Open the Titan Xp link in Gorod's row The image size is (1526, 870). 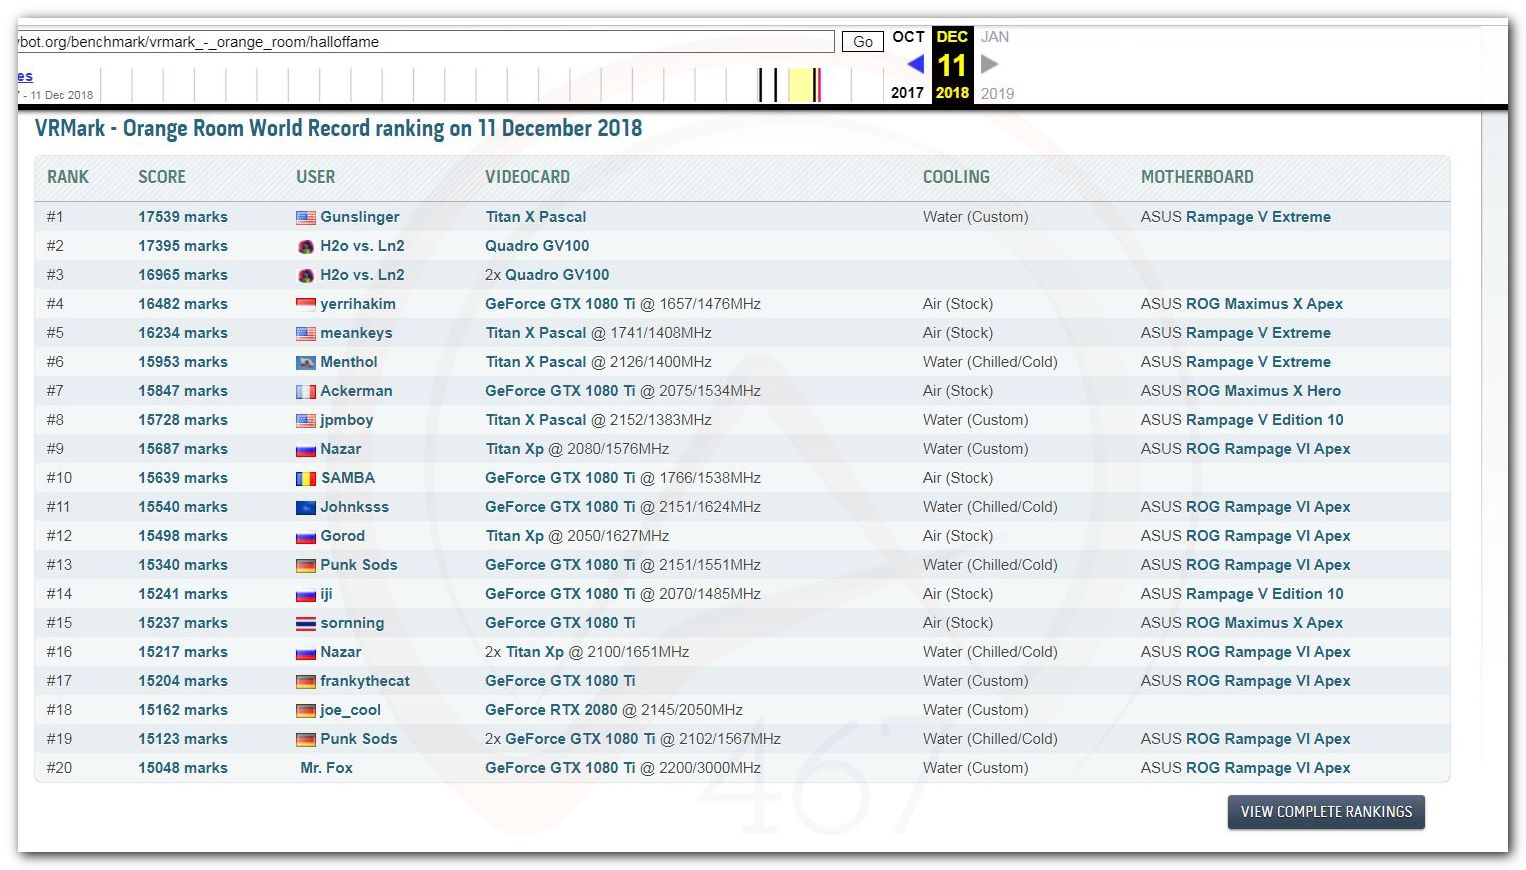514,536
